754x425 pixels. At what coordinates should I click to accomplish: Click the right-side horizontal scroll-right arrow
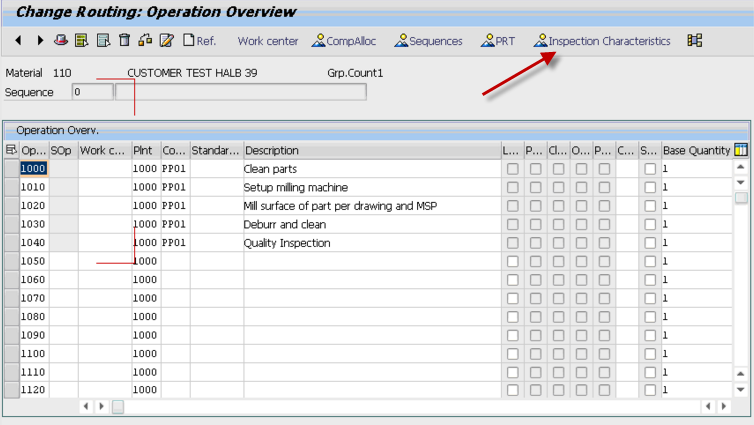click(x=724, y=406)
